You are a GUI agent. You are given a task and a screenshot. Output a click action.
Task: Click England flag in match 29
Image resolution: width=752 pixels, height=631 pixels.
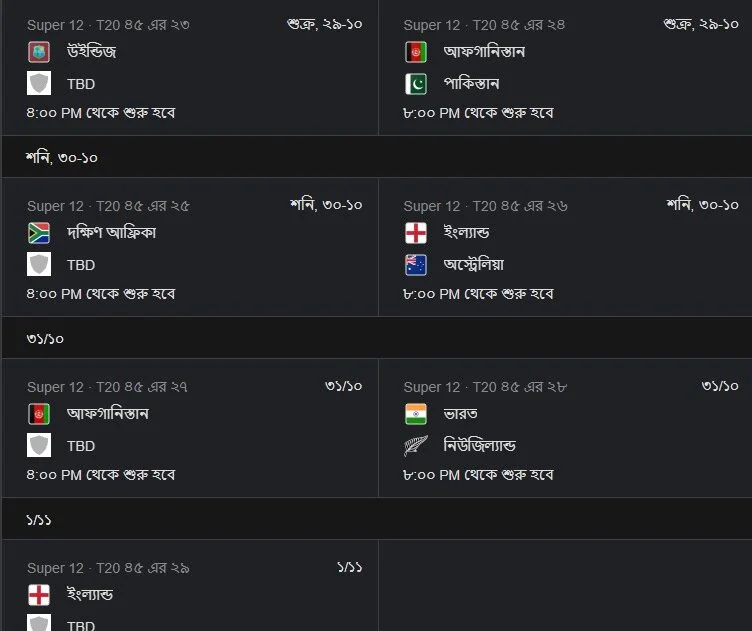pos(39,595)
